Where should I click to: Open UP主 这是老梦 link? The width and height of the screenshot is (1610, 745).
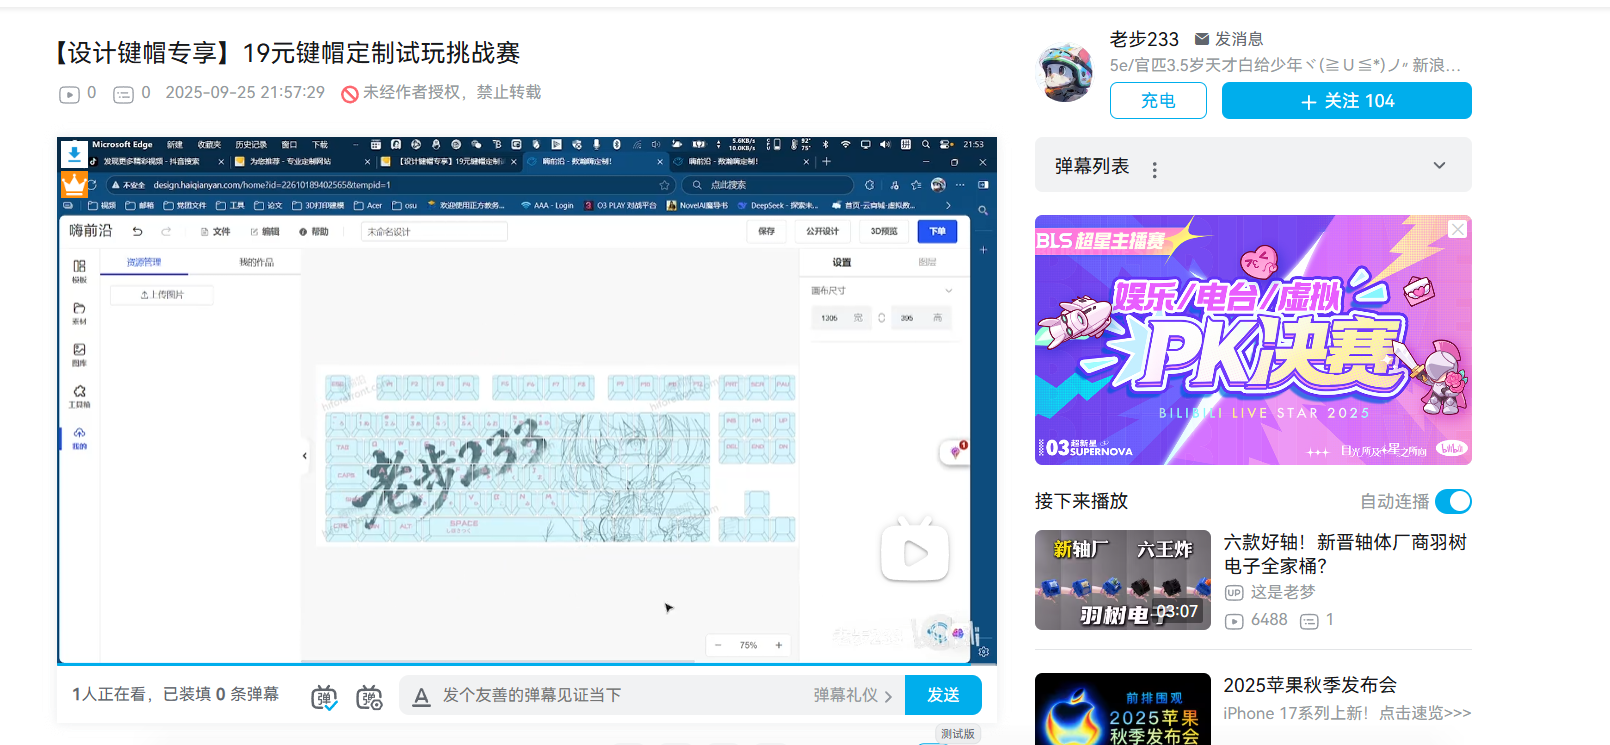[1283, 592]
